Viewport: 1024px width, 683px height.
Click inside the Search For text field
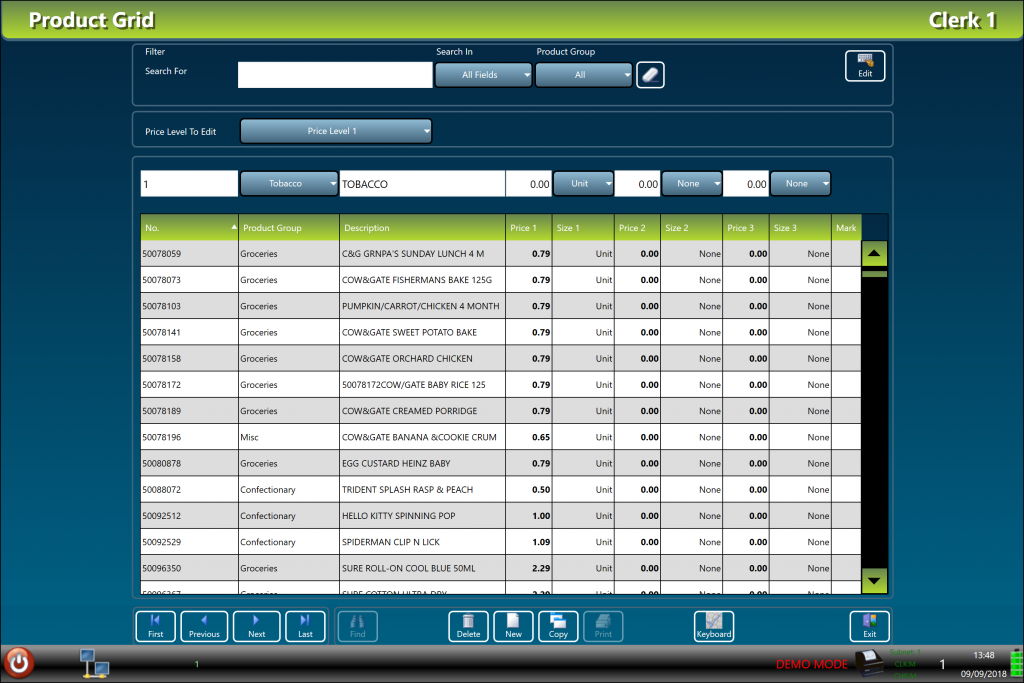(334, 74)
